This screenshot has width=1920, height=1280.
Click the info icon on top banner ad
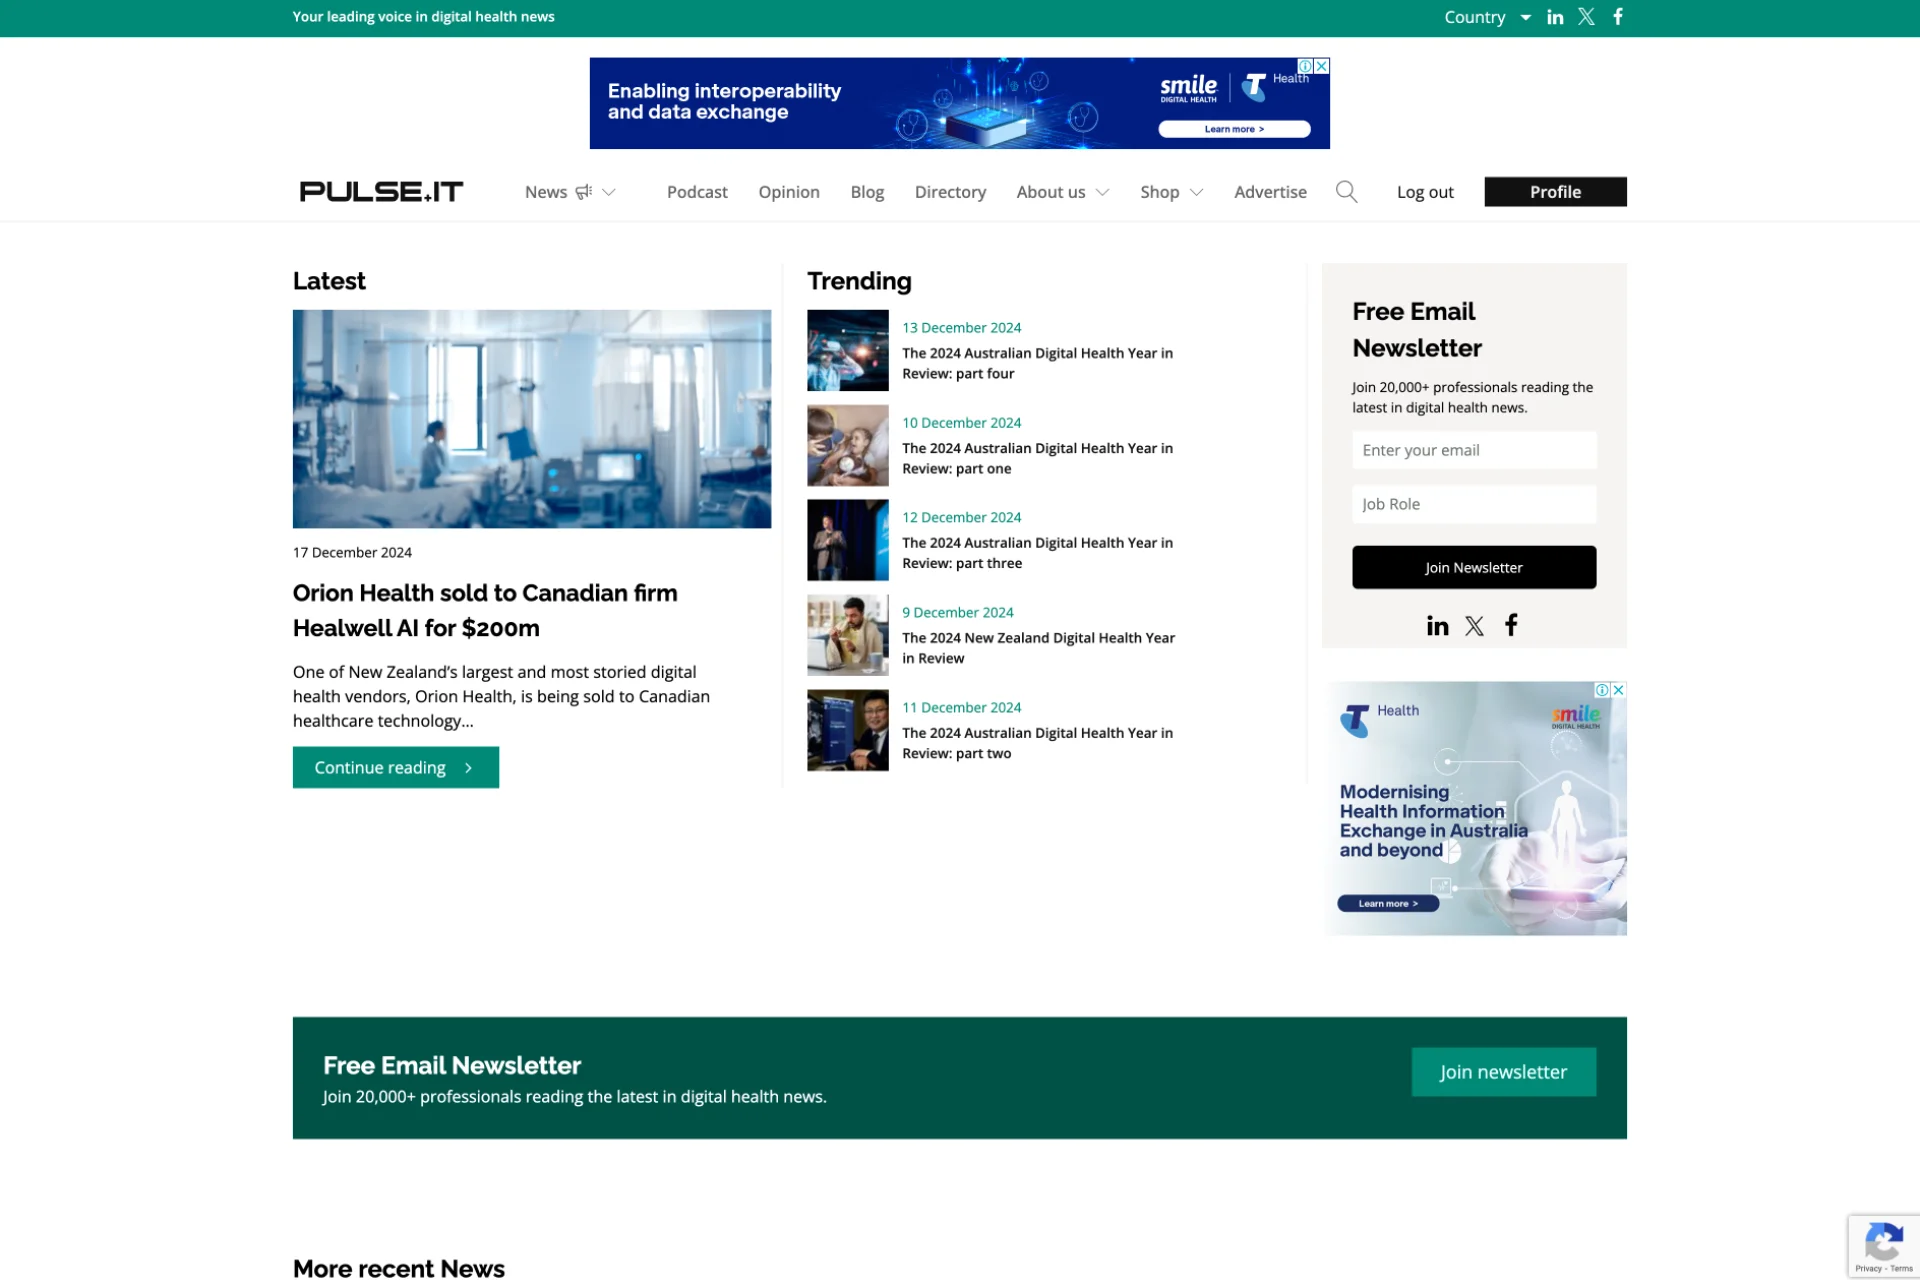(x=1305, y=66)
